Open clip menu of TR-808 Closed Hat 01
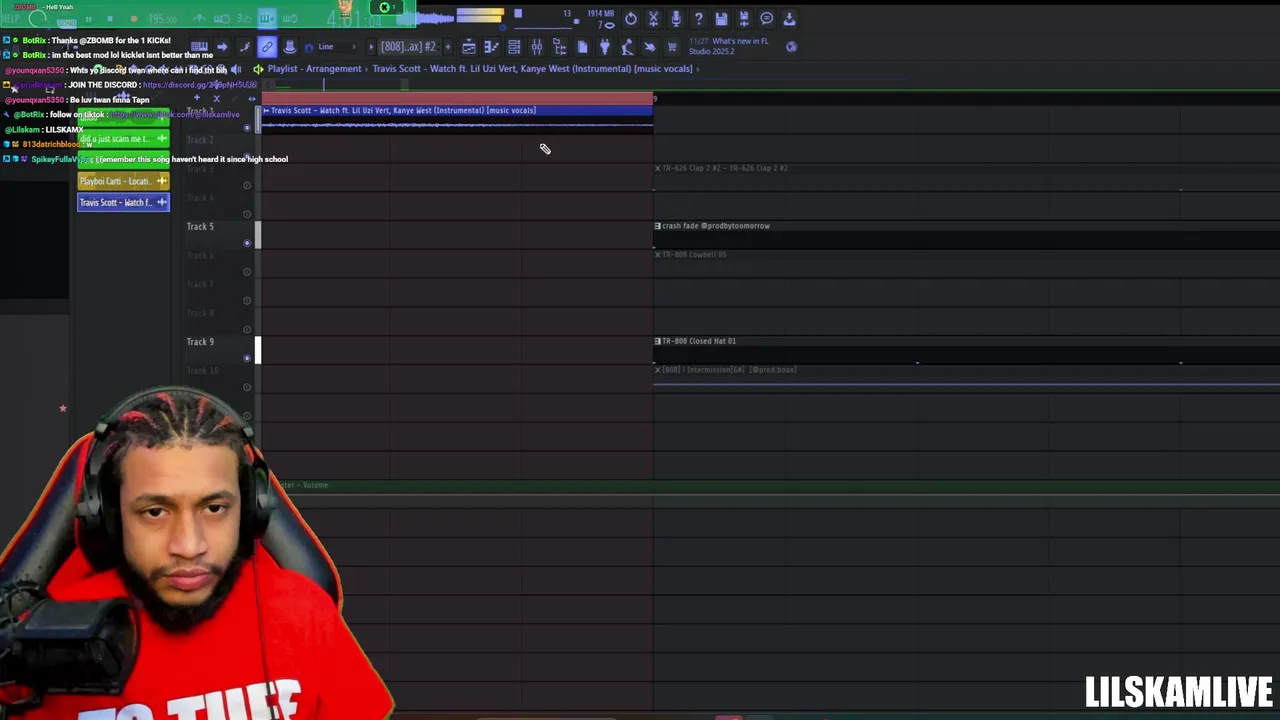Screen dimensions: 1280x720 click(657, 341)
